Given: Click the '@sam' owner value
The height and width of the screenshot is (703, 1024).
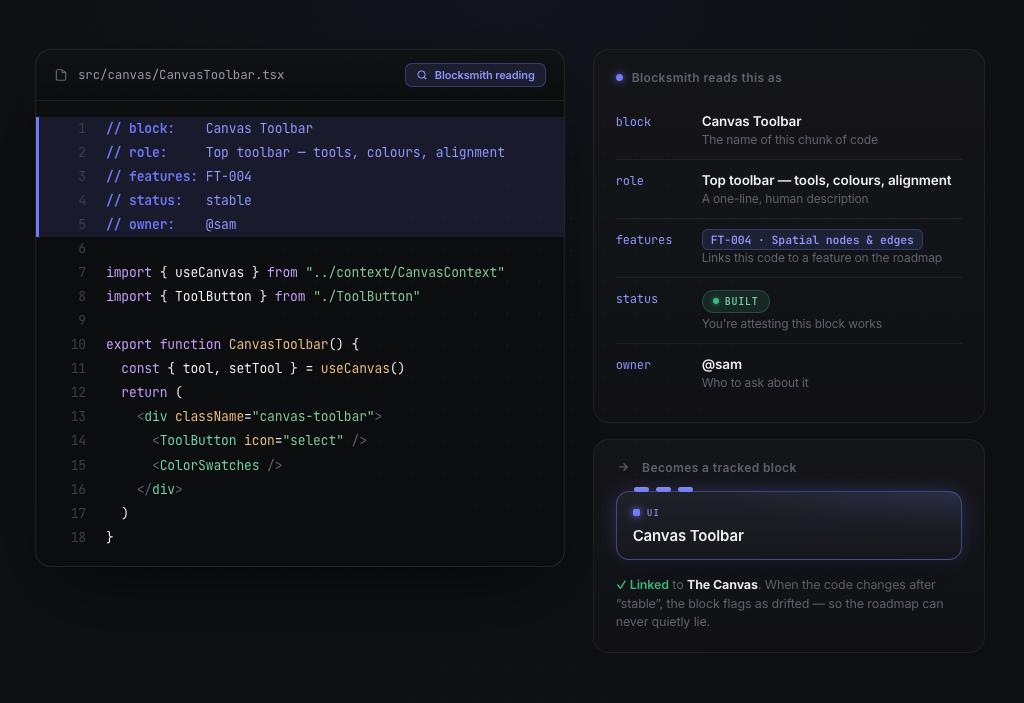Looking at the screenshot, I should 722,365.
